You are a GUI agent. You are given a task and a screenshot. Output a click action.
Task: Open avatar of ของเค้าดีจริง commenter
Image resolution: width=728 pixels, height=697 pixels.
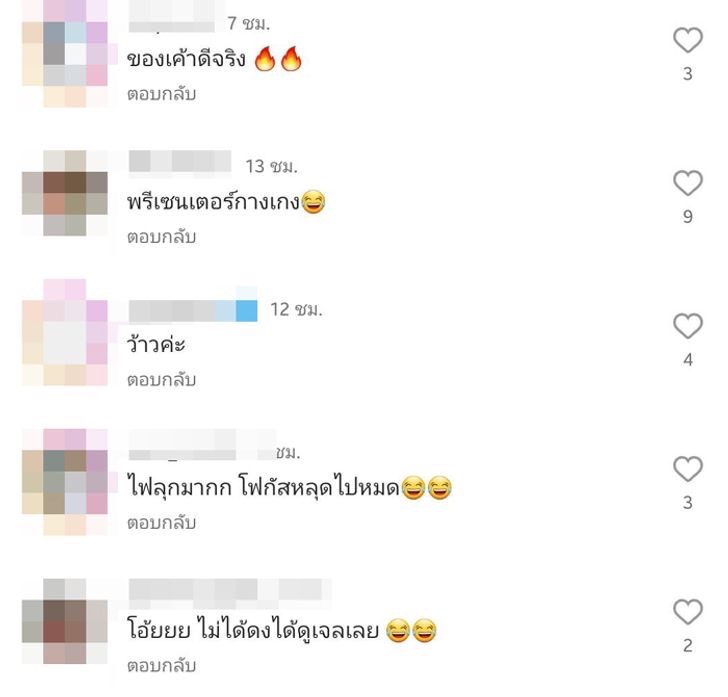coord(65,53)
